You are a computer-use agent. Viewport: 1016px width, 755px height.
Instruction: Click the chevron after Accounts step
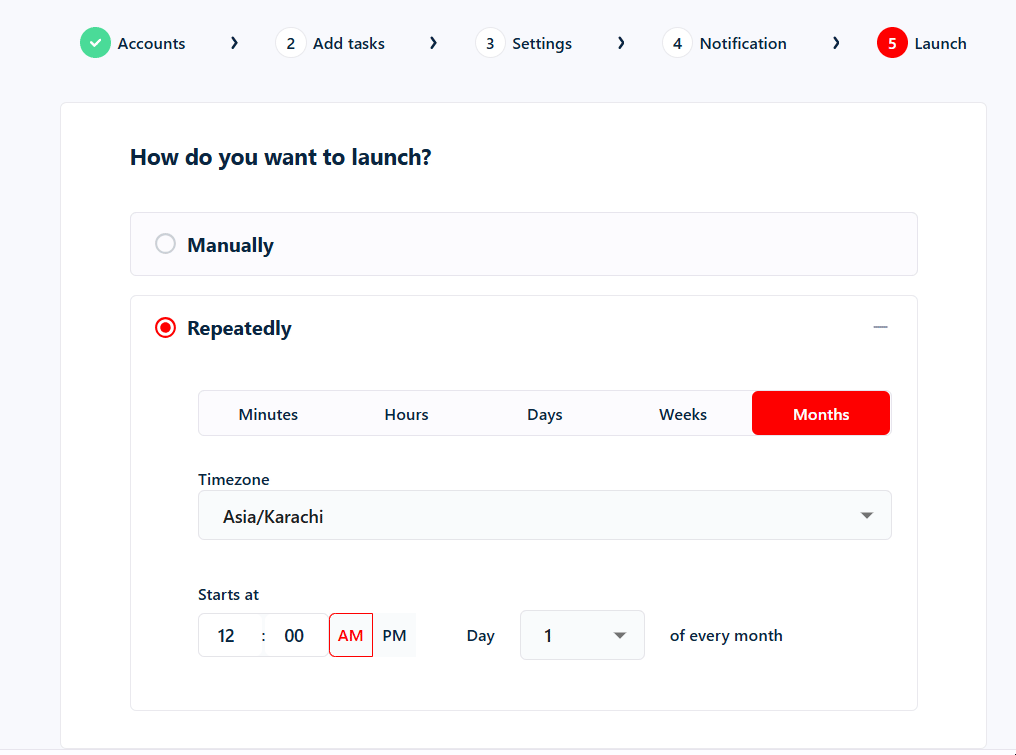[x=235, y=43]
